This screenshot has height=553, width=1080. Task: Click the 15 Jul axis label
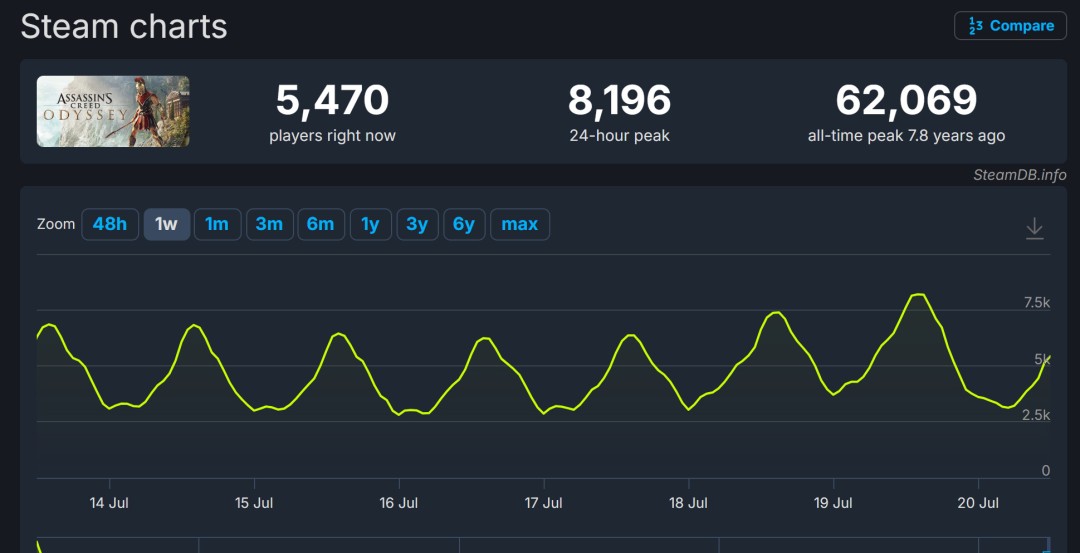click(254, 503)
